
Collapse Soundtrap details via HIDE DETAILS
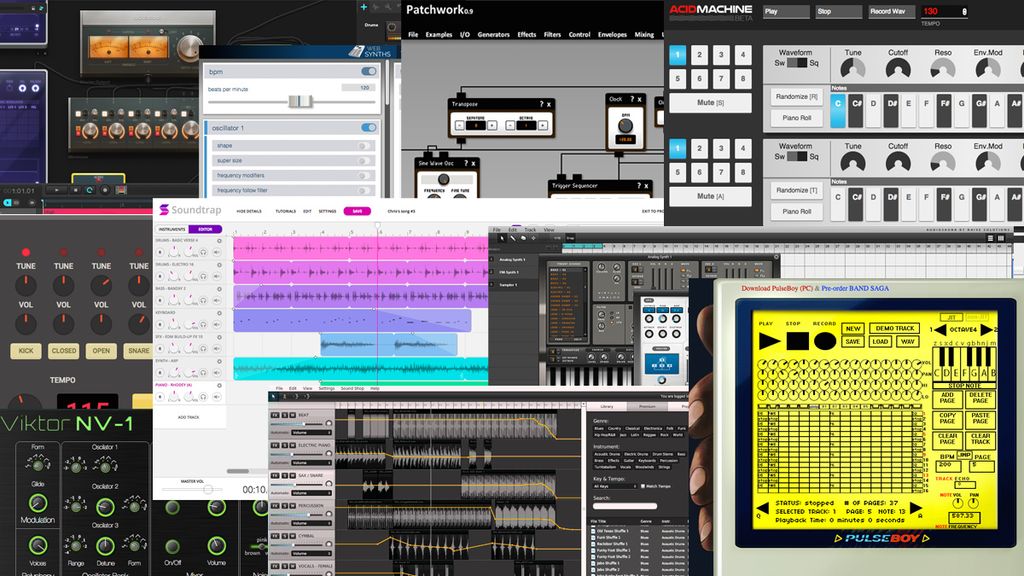pyautogui.click(x=249, y=211)
